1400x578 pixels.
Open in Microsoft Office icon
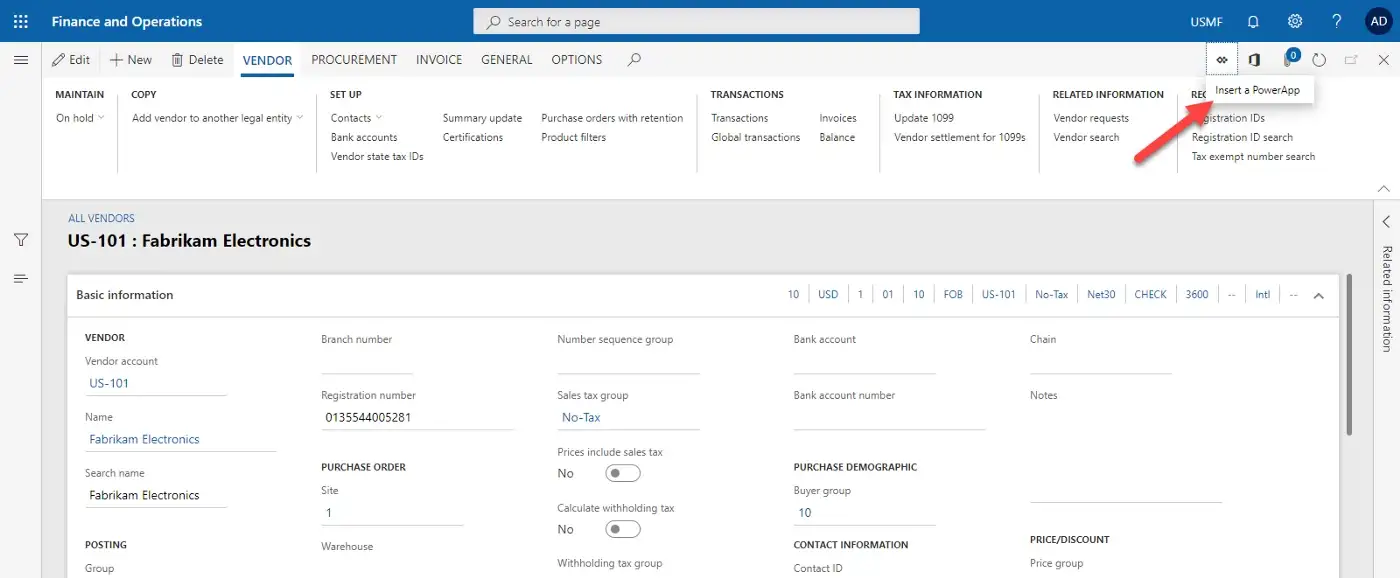1254,60
